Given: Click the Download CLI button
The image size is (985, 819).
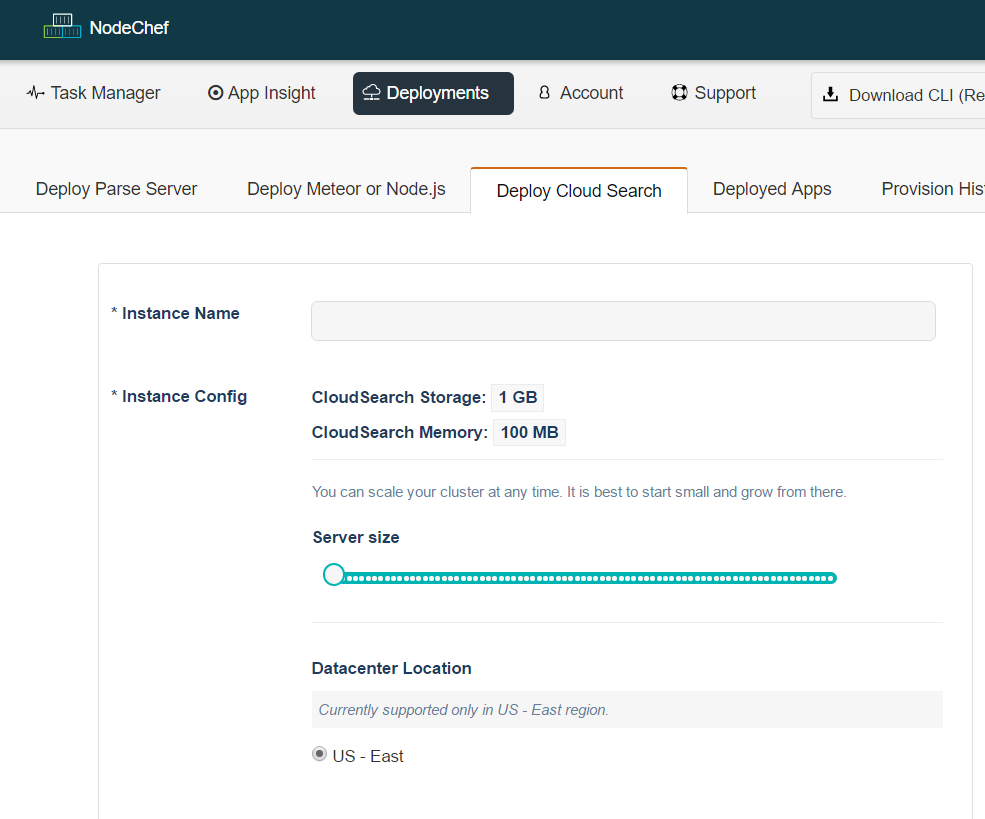Looking at the screenshot, I should (898, 95).
